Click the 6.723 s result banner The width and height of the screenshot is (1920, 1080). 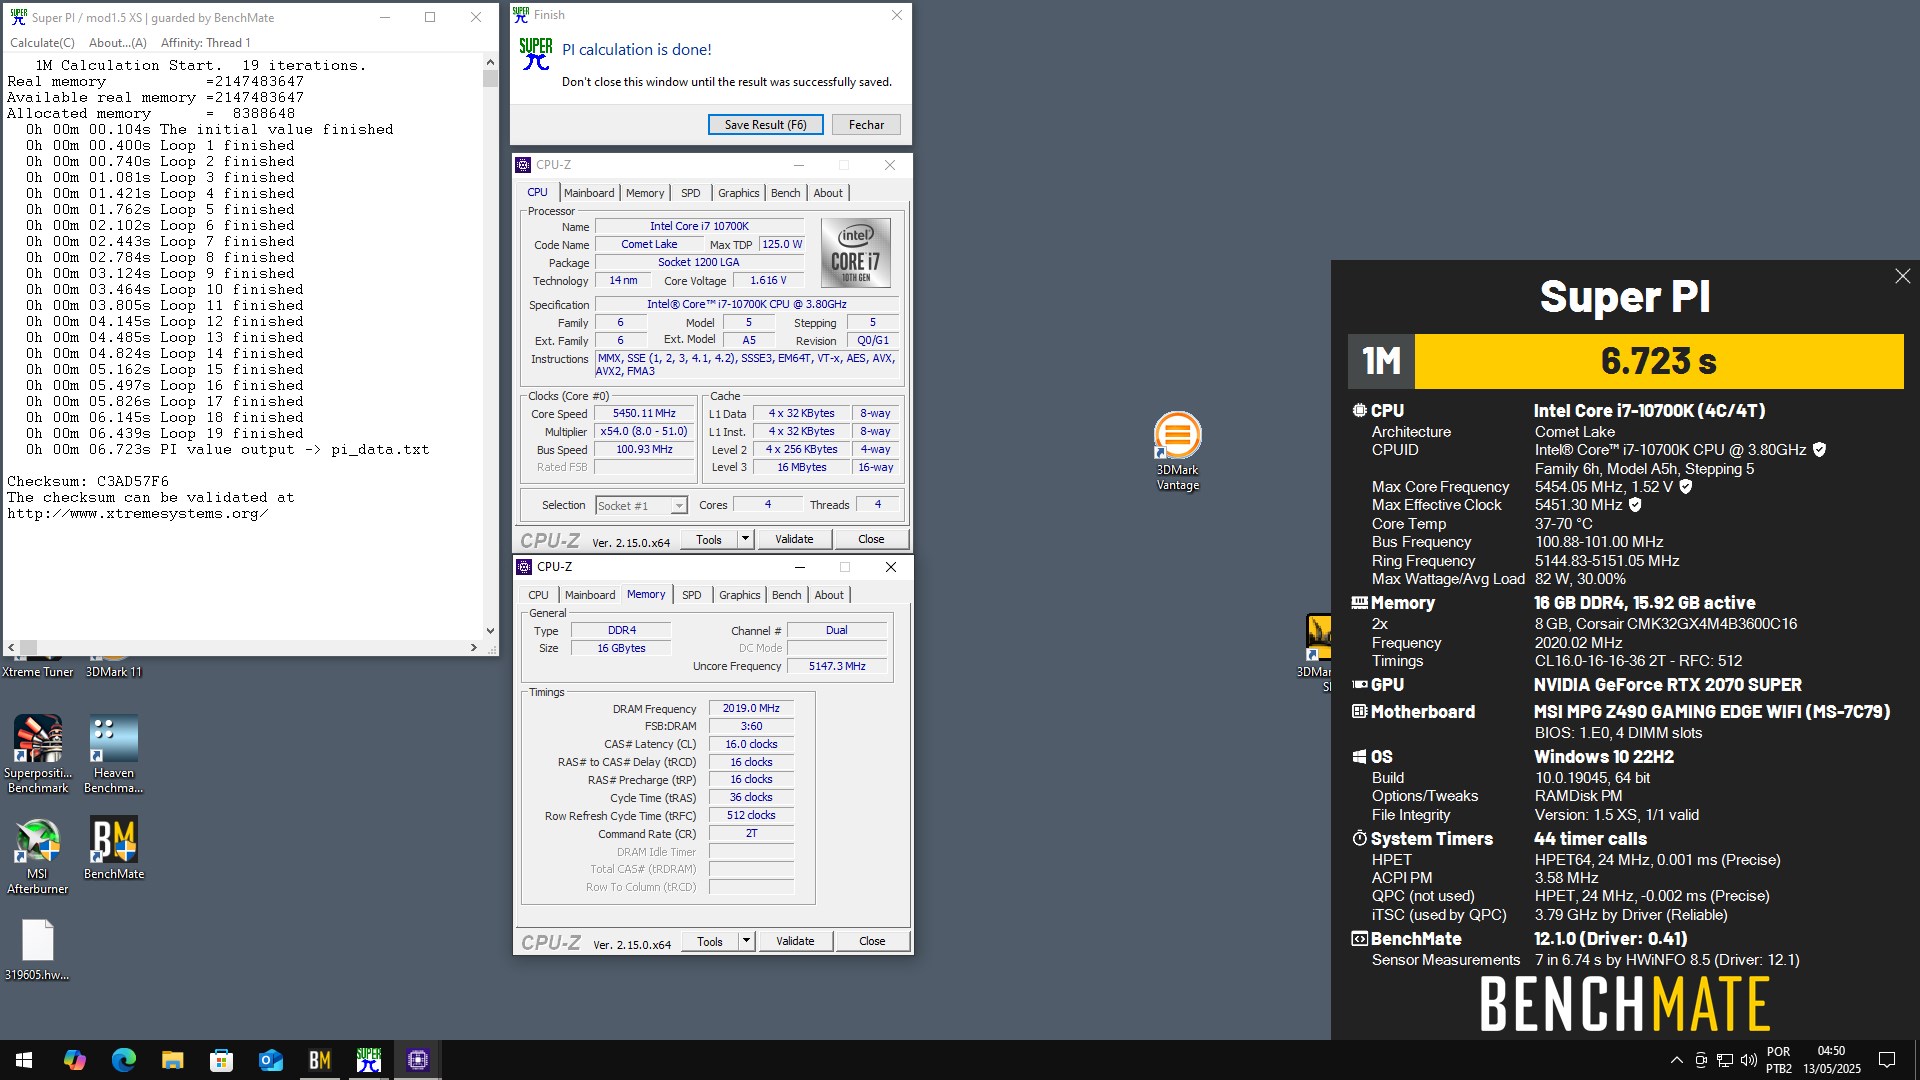tap(1658, 361)
